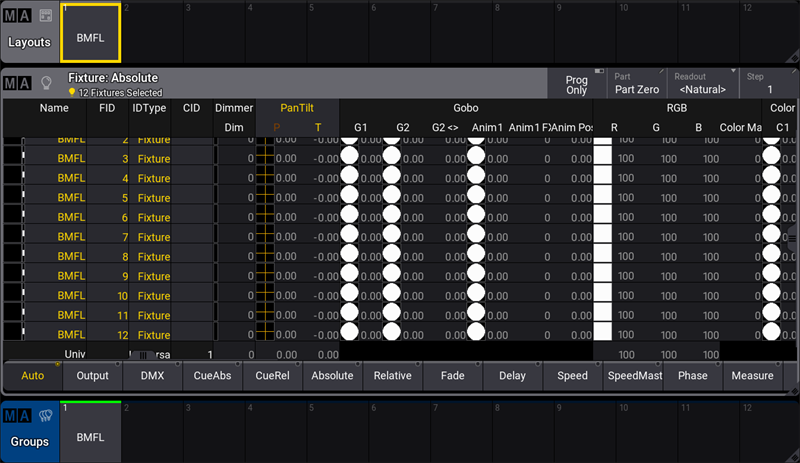Open the Step value selector
Screen dimensions: 800x463
pos(769,84)
